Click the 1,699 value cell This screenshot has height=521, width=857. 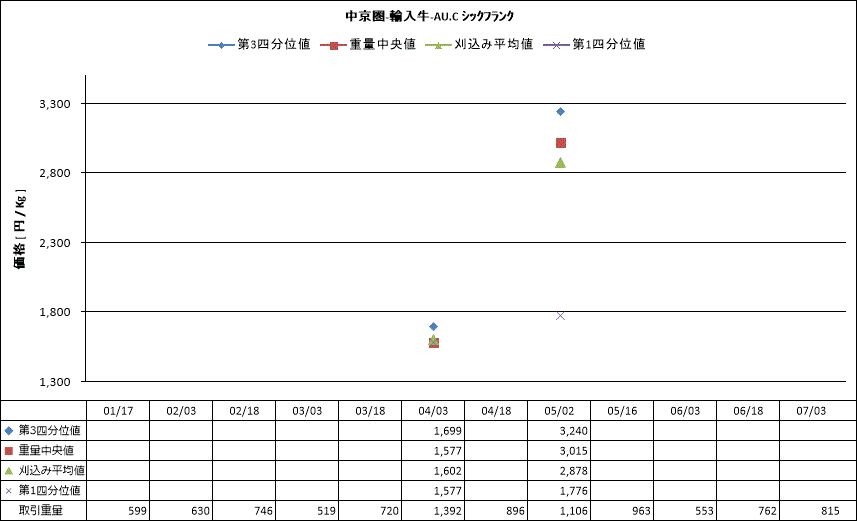[433, 431]
